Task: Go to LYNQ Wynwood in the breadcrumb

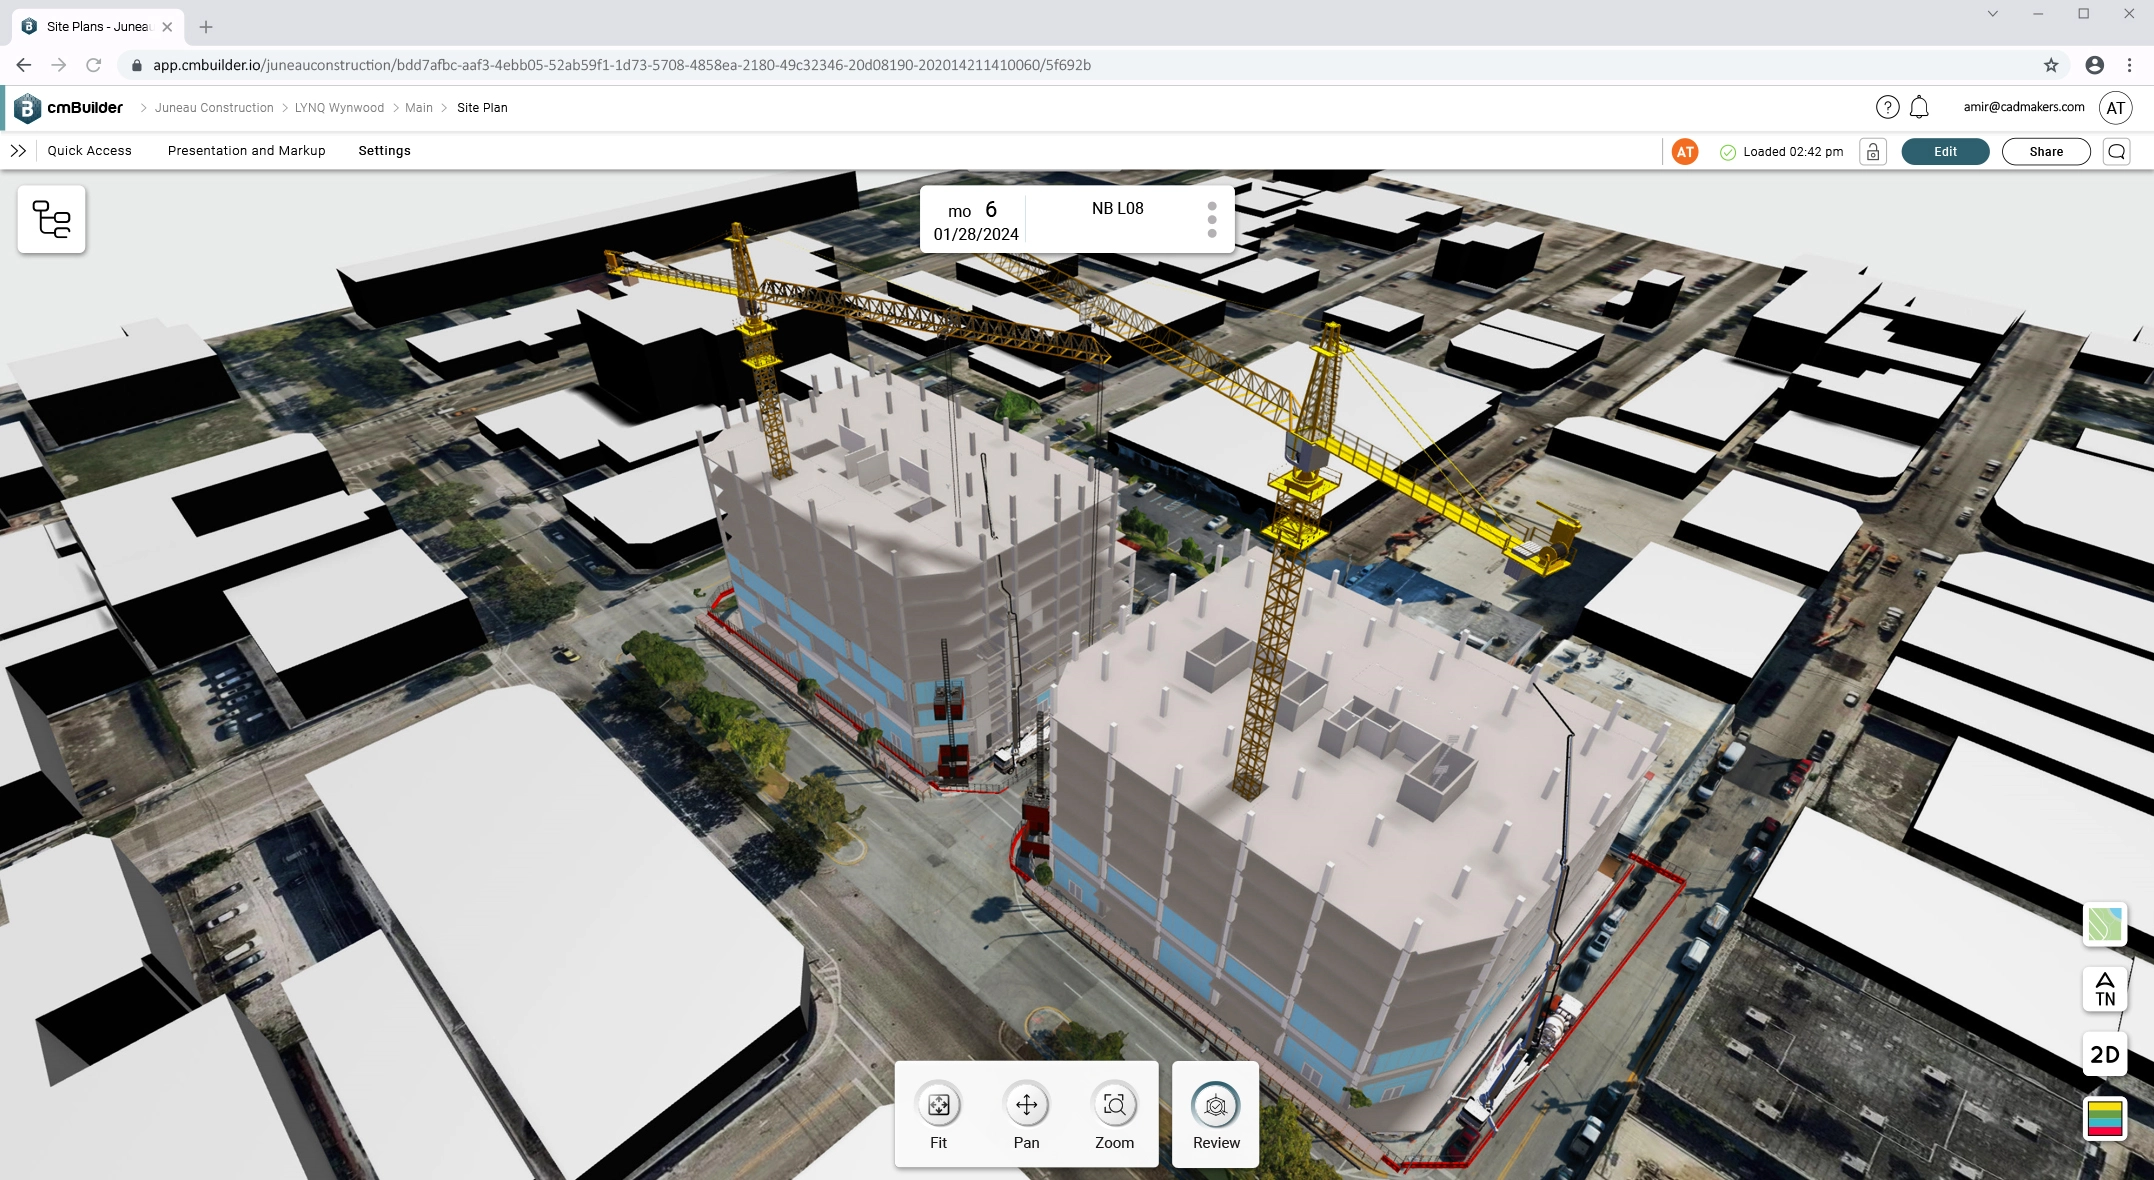Action: [339, 107]
